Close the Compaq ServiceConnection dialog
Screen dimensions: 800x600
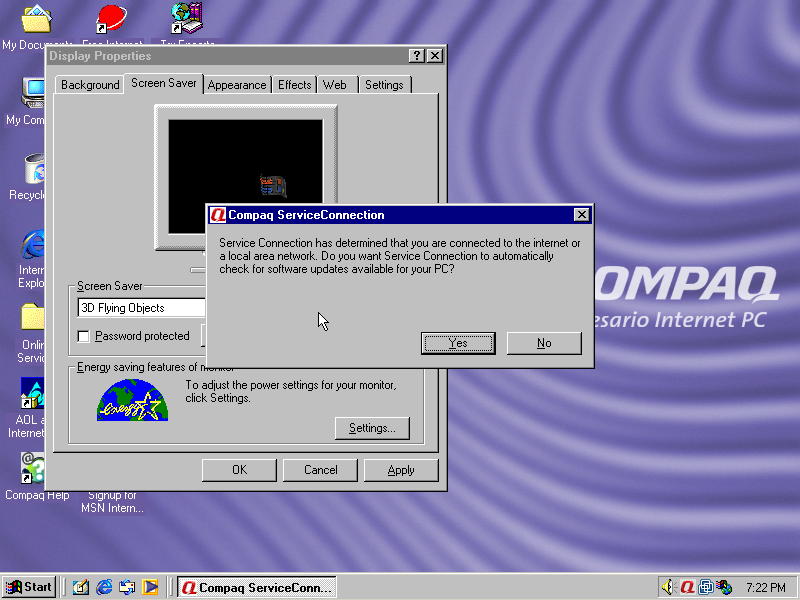[581, 215]
